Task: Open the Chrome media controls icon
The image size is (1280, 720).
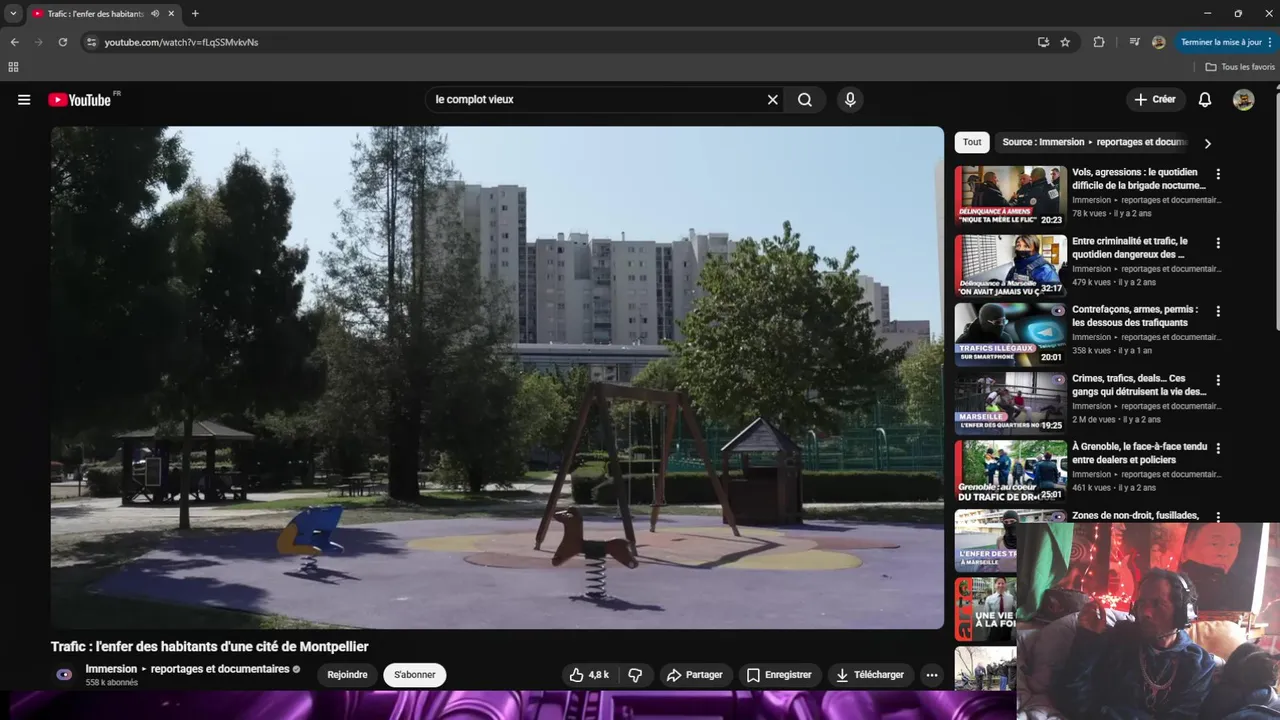Action: [1134, 42]
